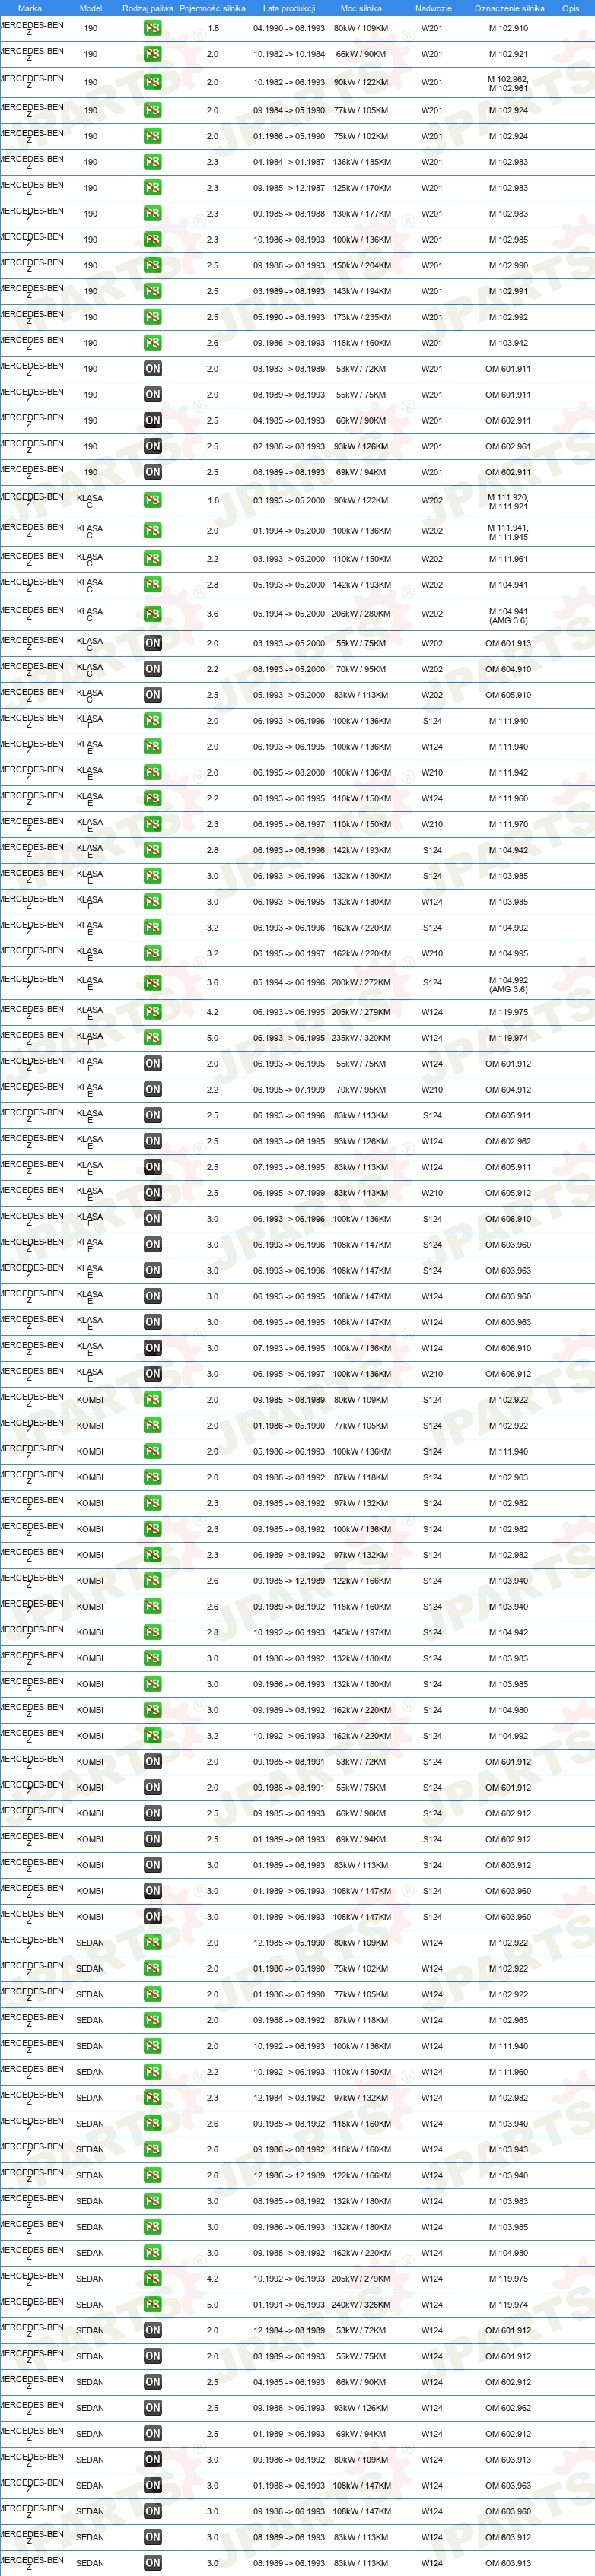595x2576 pixels.
Task: Click the ON diesel icon in the OM 604.912 row
Action: point(152,1090)
